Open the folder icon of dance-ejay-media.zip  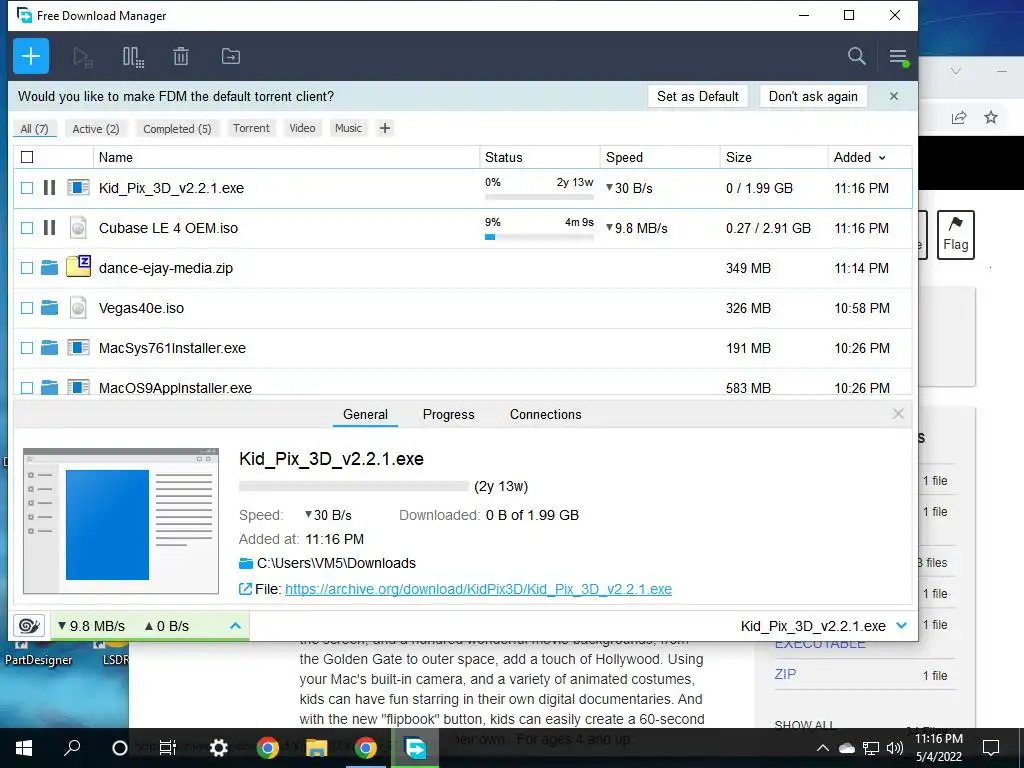[x=50, y=268]
